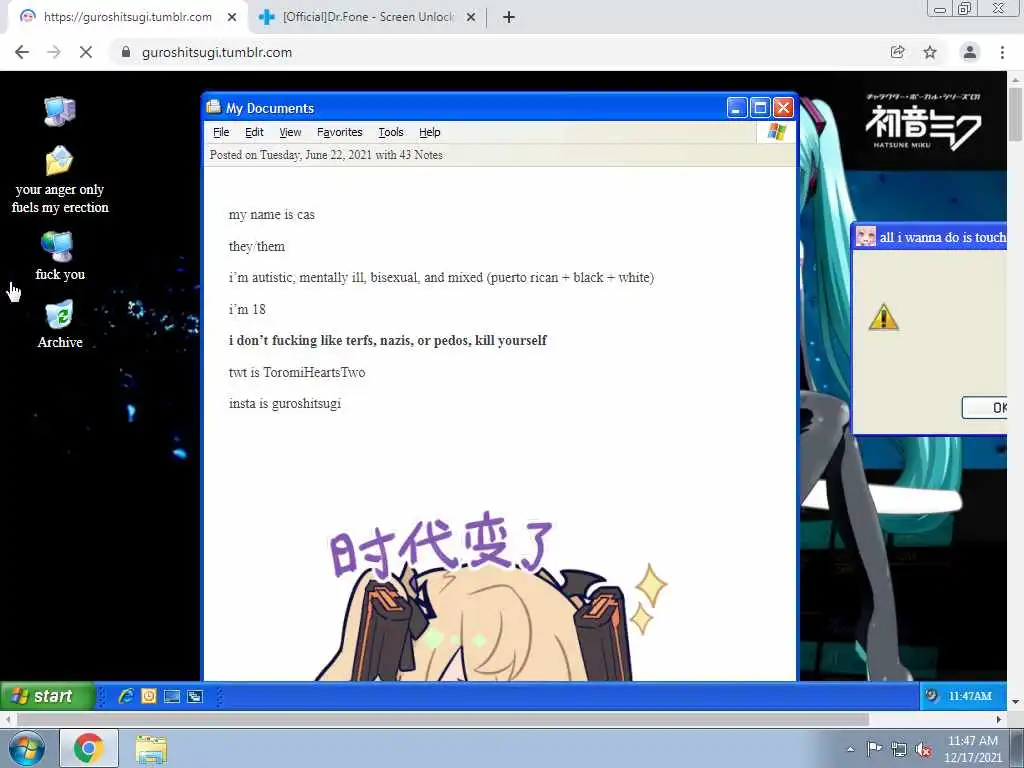Click the browser back arrow
Screen dimensions: 1024x768
click(x=22, y=52)
